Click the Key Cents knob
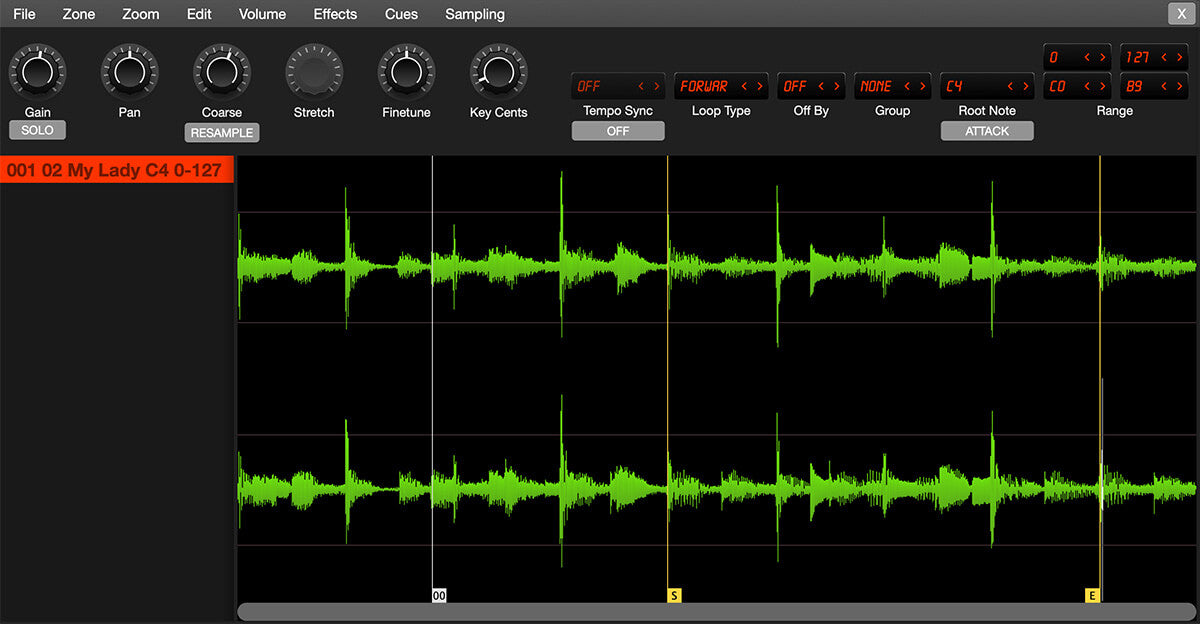The height and width of the screenshot is (624, 1200). [498, 71]
